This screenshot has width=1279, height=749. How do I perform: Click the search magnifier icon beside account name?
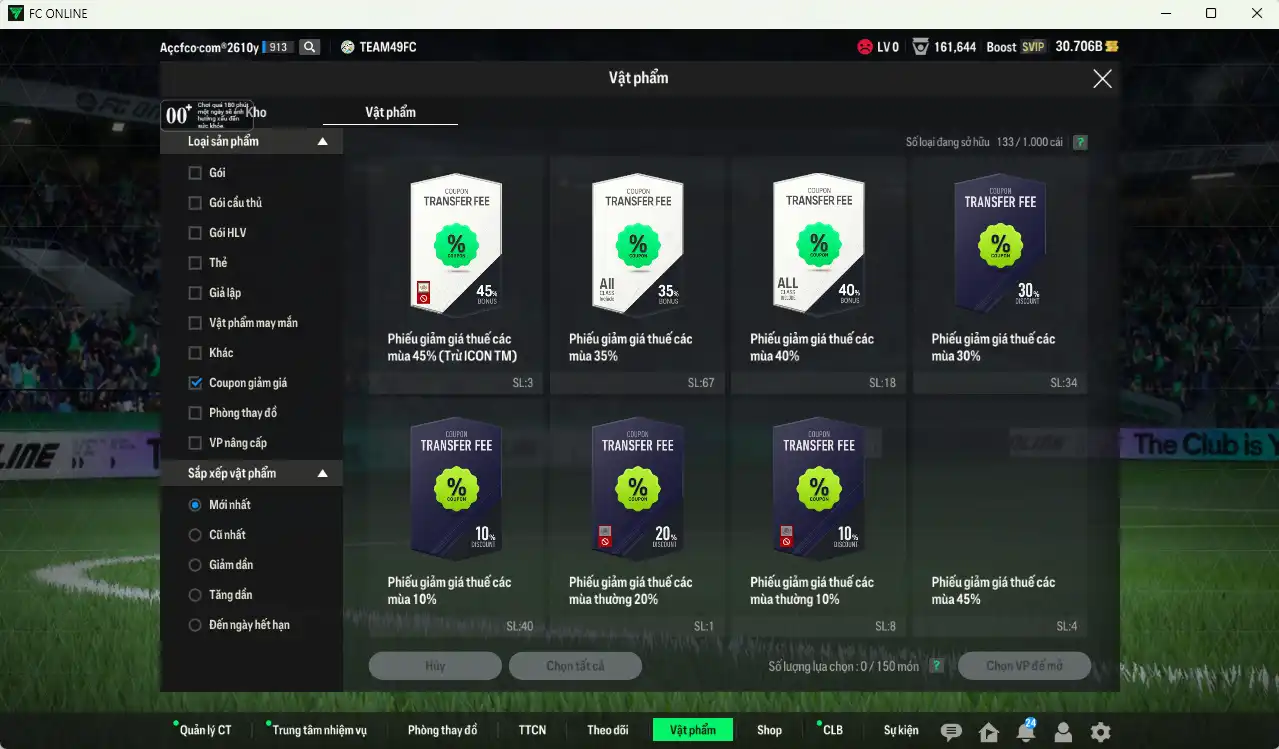[x=309, y=47]
